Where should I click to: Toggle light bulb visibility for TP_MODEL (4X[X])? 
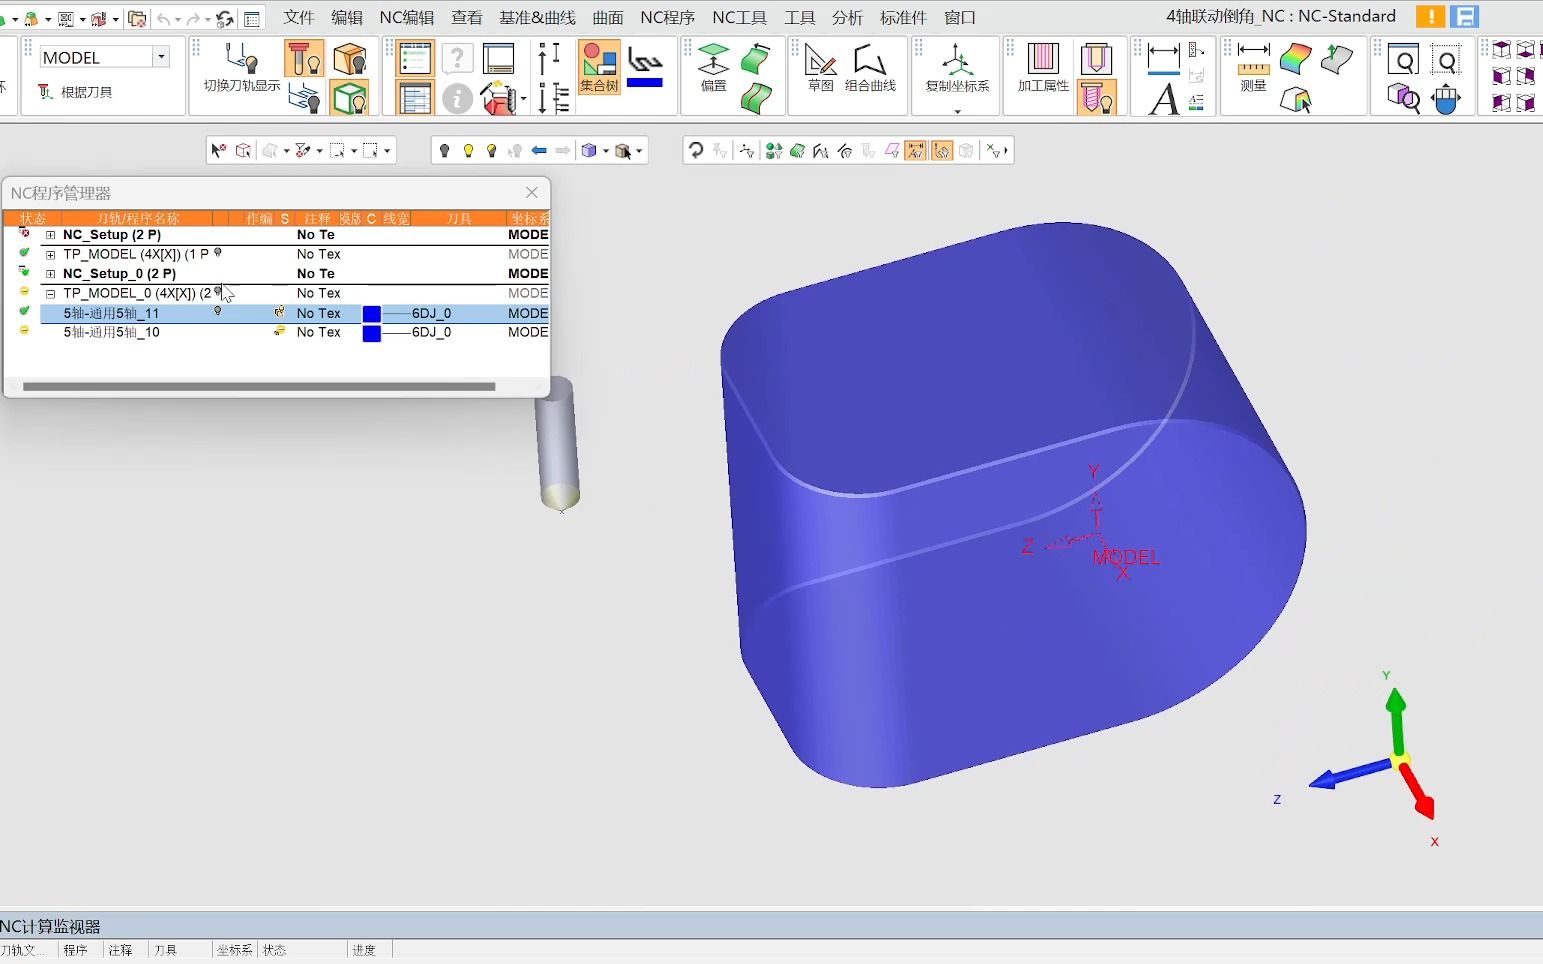tap(218, 253)
